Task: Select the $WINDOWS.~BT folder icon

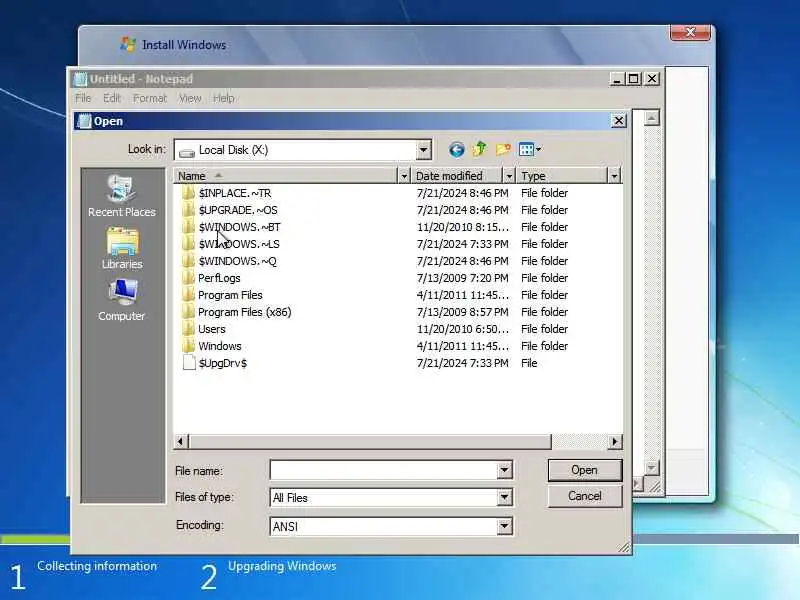Action: pos(188,227)
